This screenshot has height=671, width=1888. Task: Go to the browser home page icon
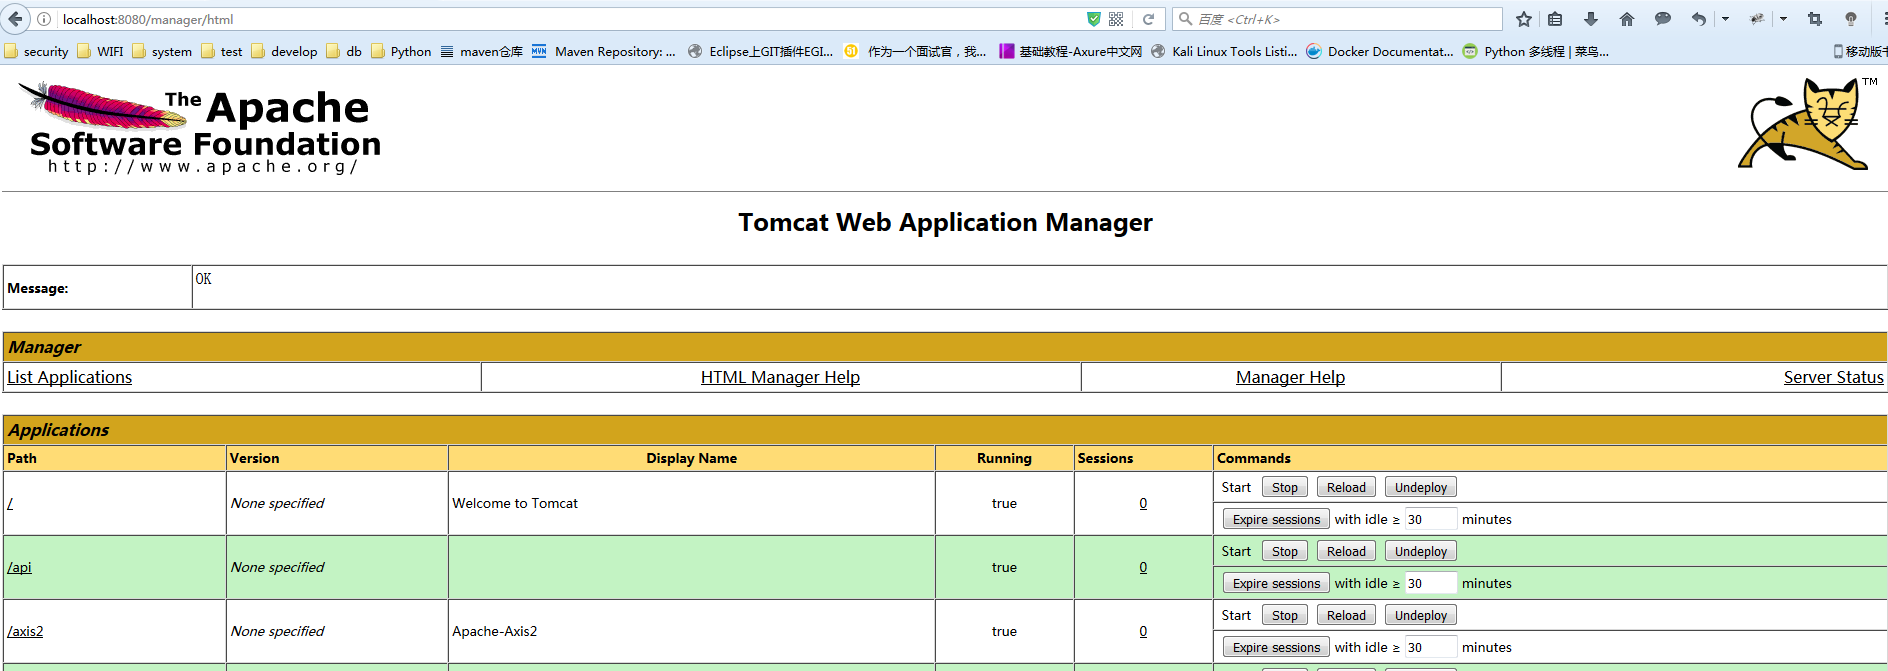pyautogui.click(x=1626, y=19)
